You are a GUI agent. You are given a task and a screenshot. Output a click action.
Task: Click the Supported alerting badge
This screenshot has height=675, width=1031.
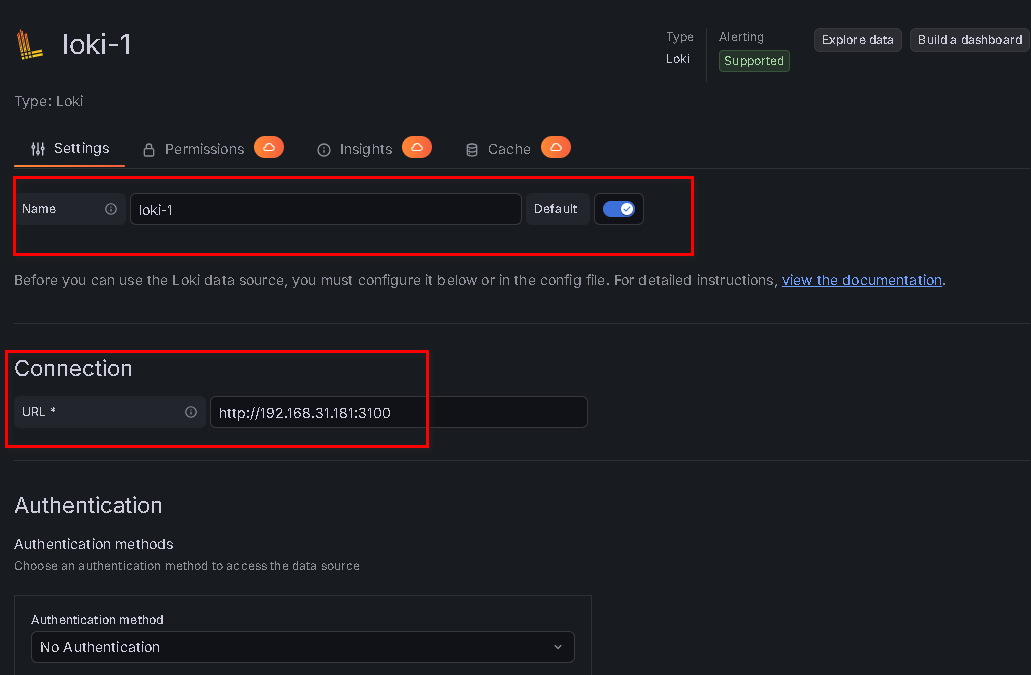pos(754,61)
